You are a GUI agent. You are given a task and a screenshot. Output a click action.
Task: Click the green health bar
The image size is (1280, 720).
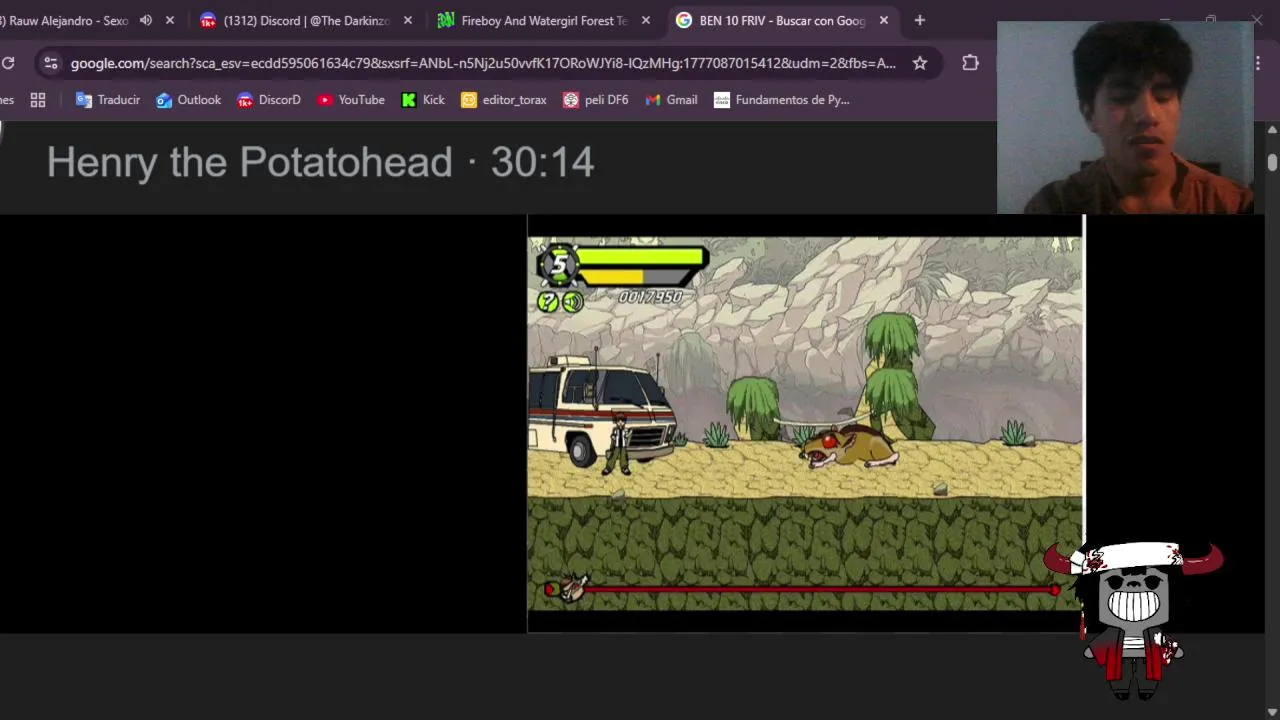(x=641, y=258)
